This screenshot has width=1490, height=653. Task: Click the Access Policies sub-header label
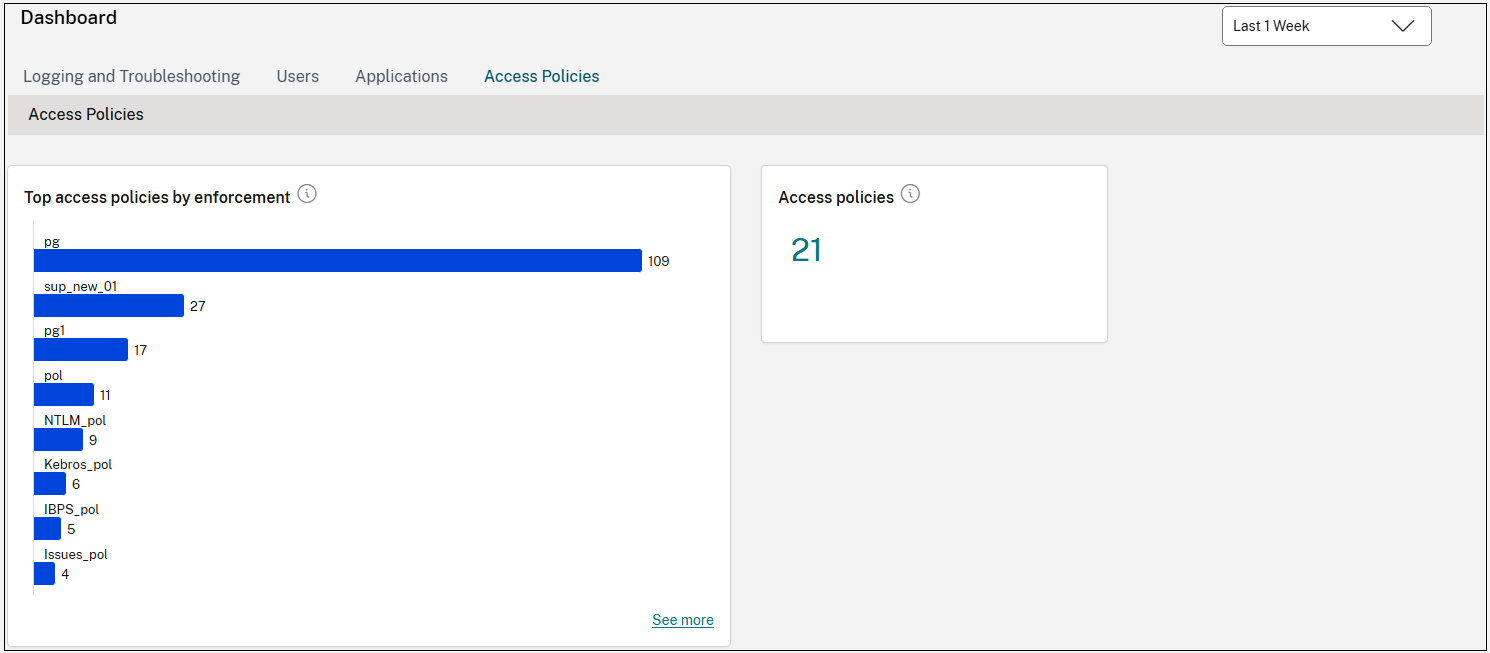coord(86,115)
